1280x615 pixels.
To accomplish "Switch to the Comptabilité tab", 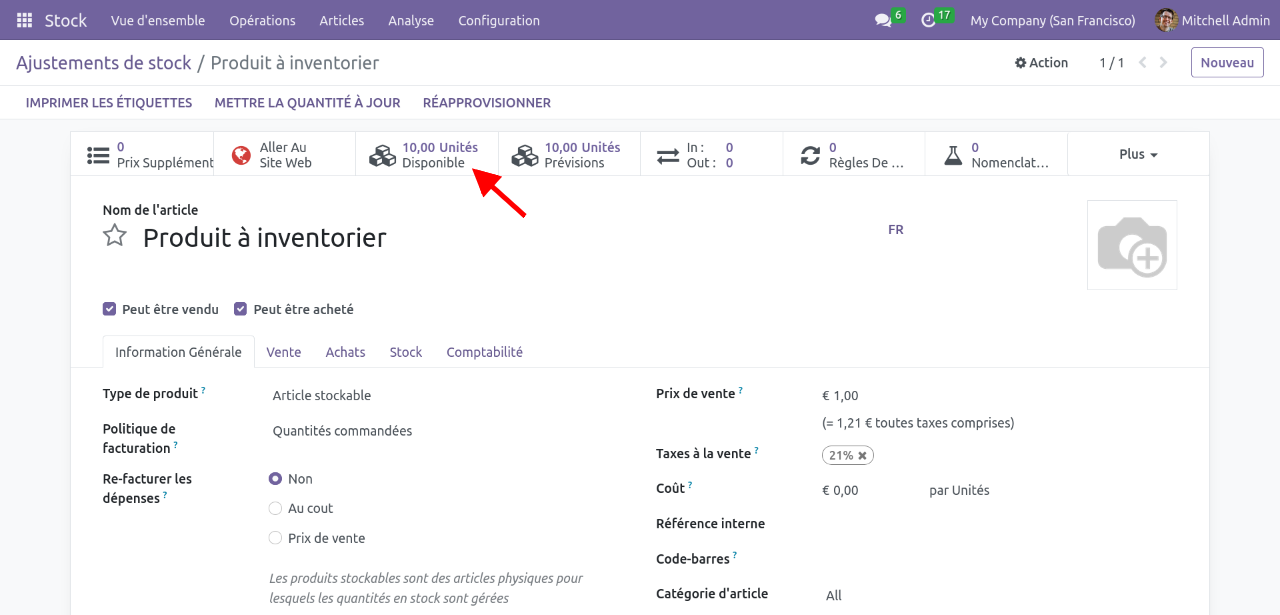I will click(484, 352).
